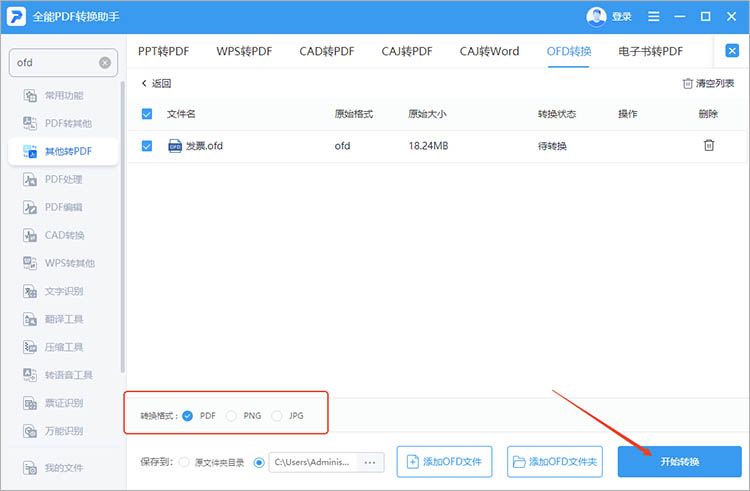The image size is (750, 491).
Task: Click 添加OFD文件夹 button
Action: coord(555,462)
